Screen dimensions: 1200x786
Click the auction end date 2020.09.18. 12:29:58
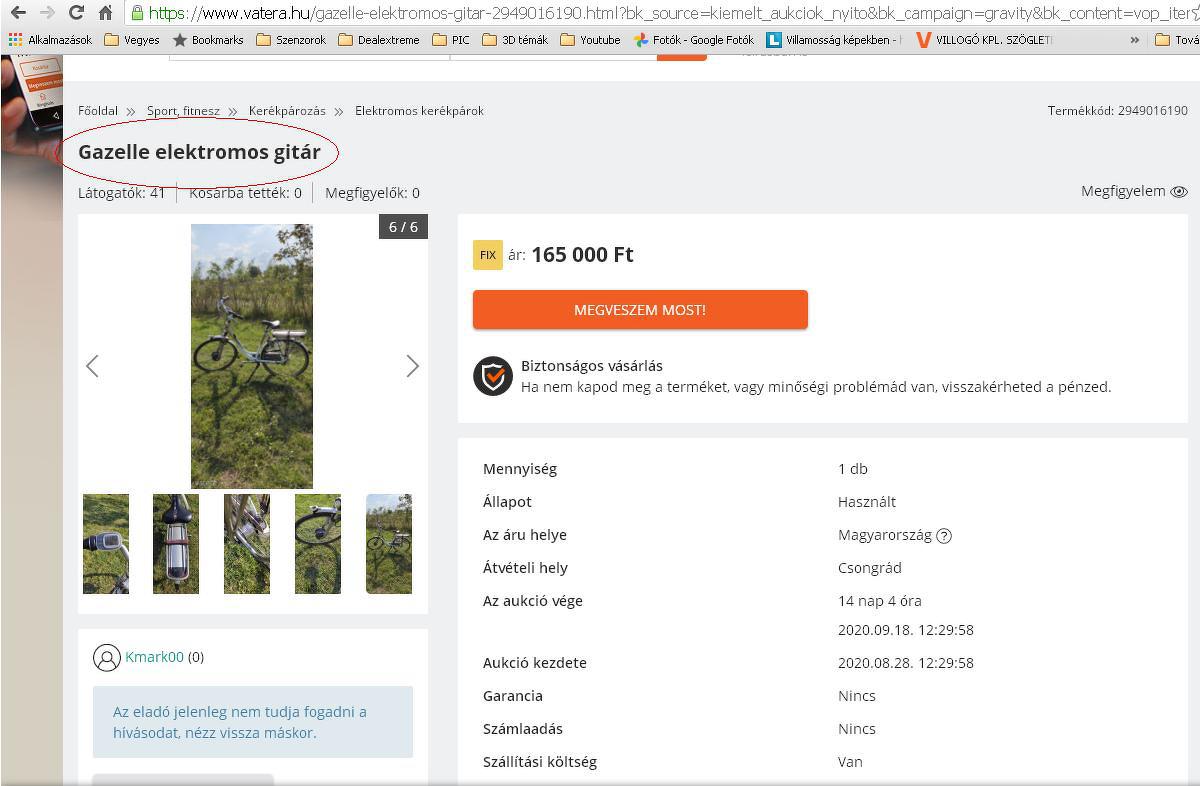(906, 630)
